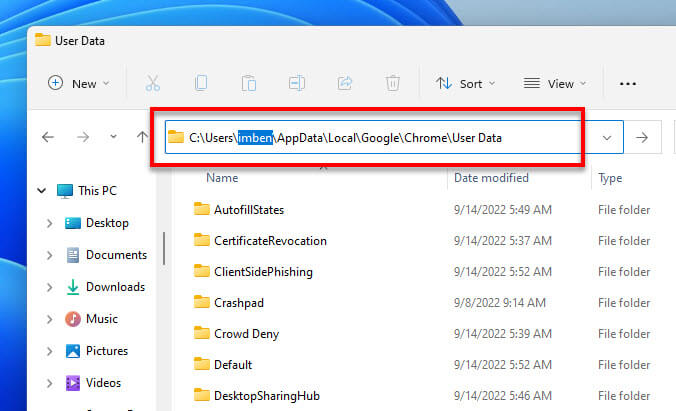
Task: Click the Pictures icon in sidebar
Action: pos(72,351)
